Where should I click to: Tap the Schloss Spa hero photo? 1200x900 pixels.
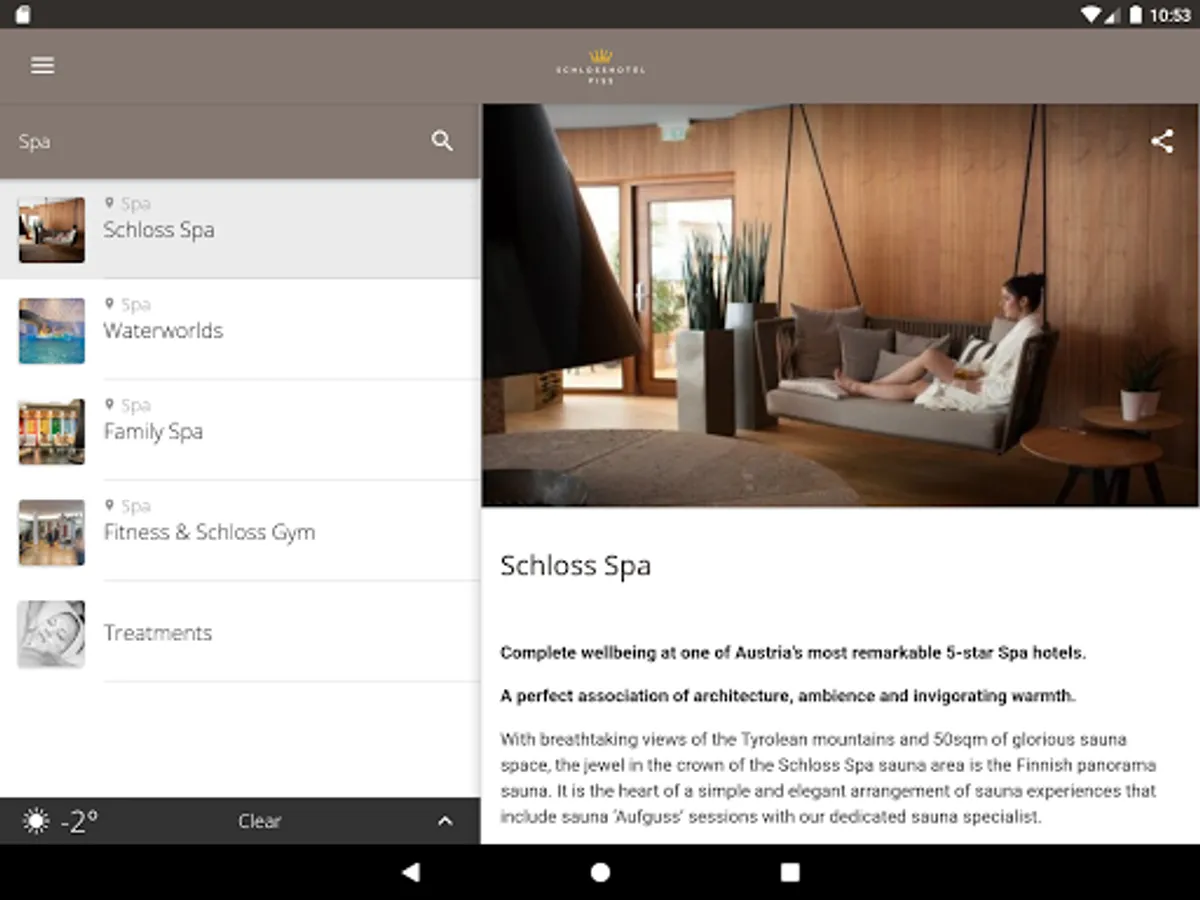tap(840, 306)
